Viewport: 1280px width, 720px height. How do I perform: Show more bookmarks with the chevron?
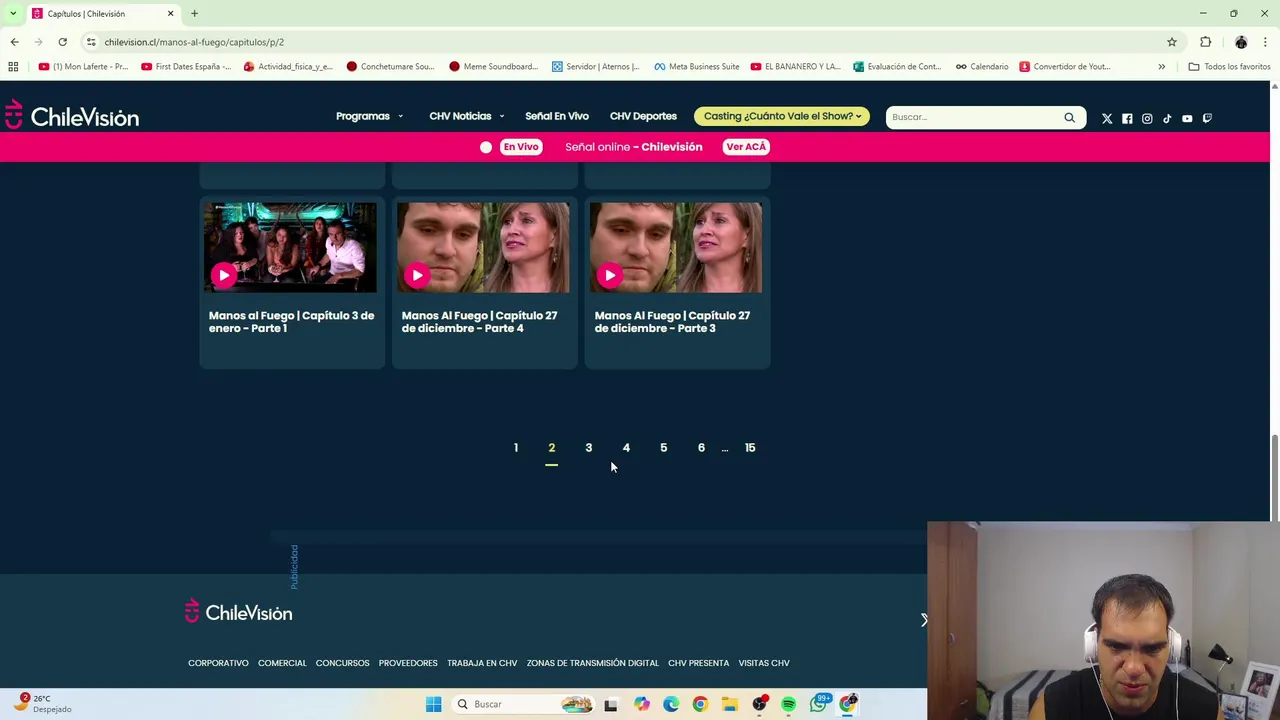[x=1161, y=66]
